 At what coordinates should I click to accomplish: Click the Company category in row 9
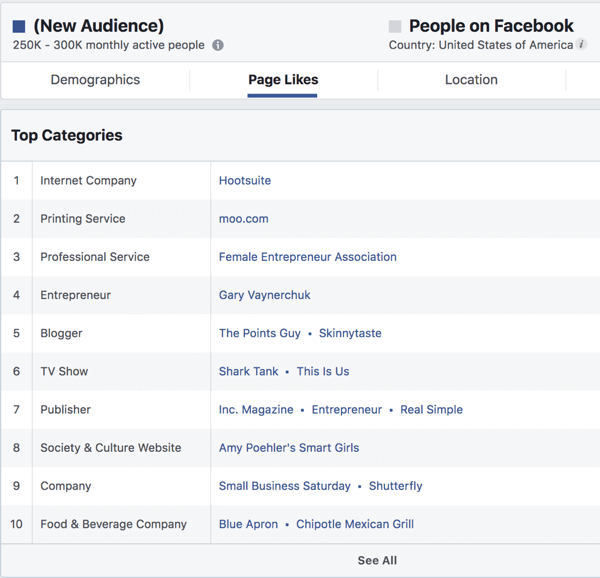pyautogui.click(x=66, y=486)
